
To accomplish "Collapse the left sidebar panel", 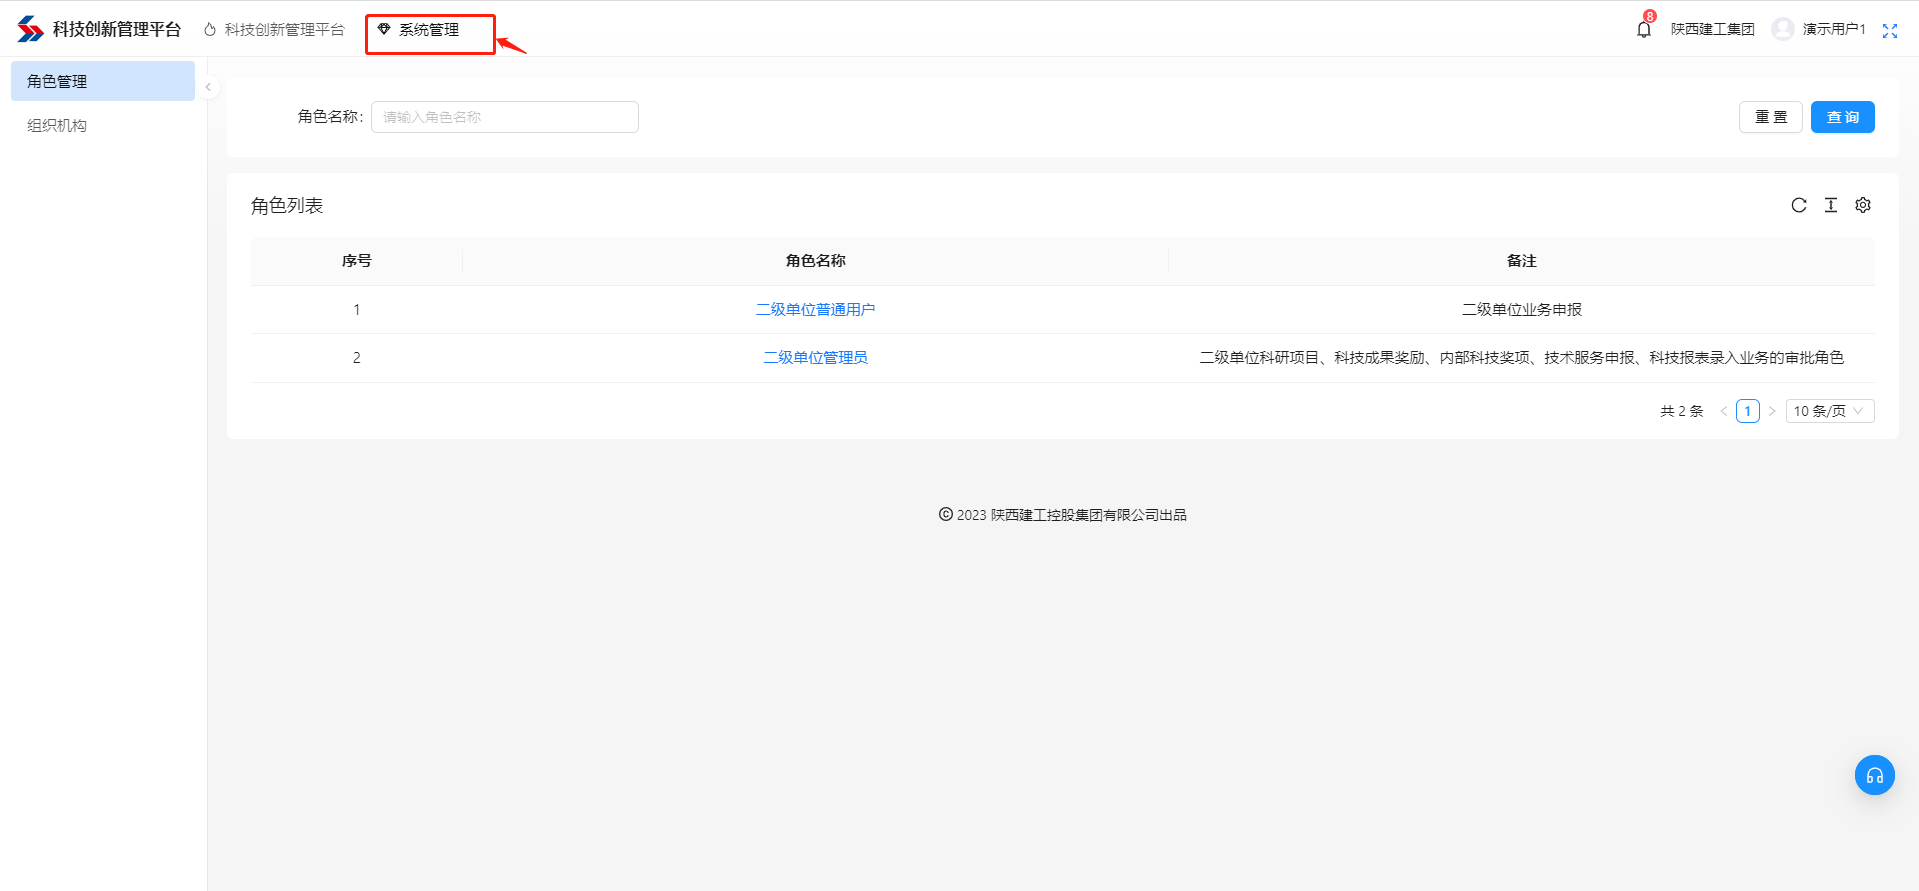I will (208, 87).
